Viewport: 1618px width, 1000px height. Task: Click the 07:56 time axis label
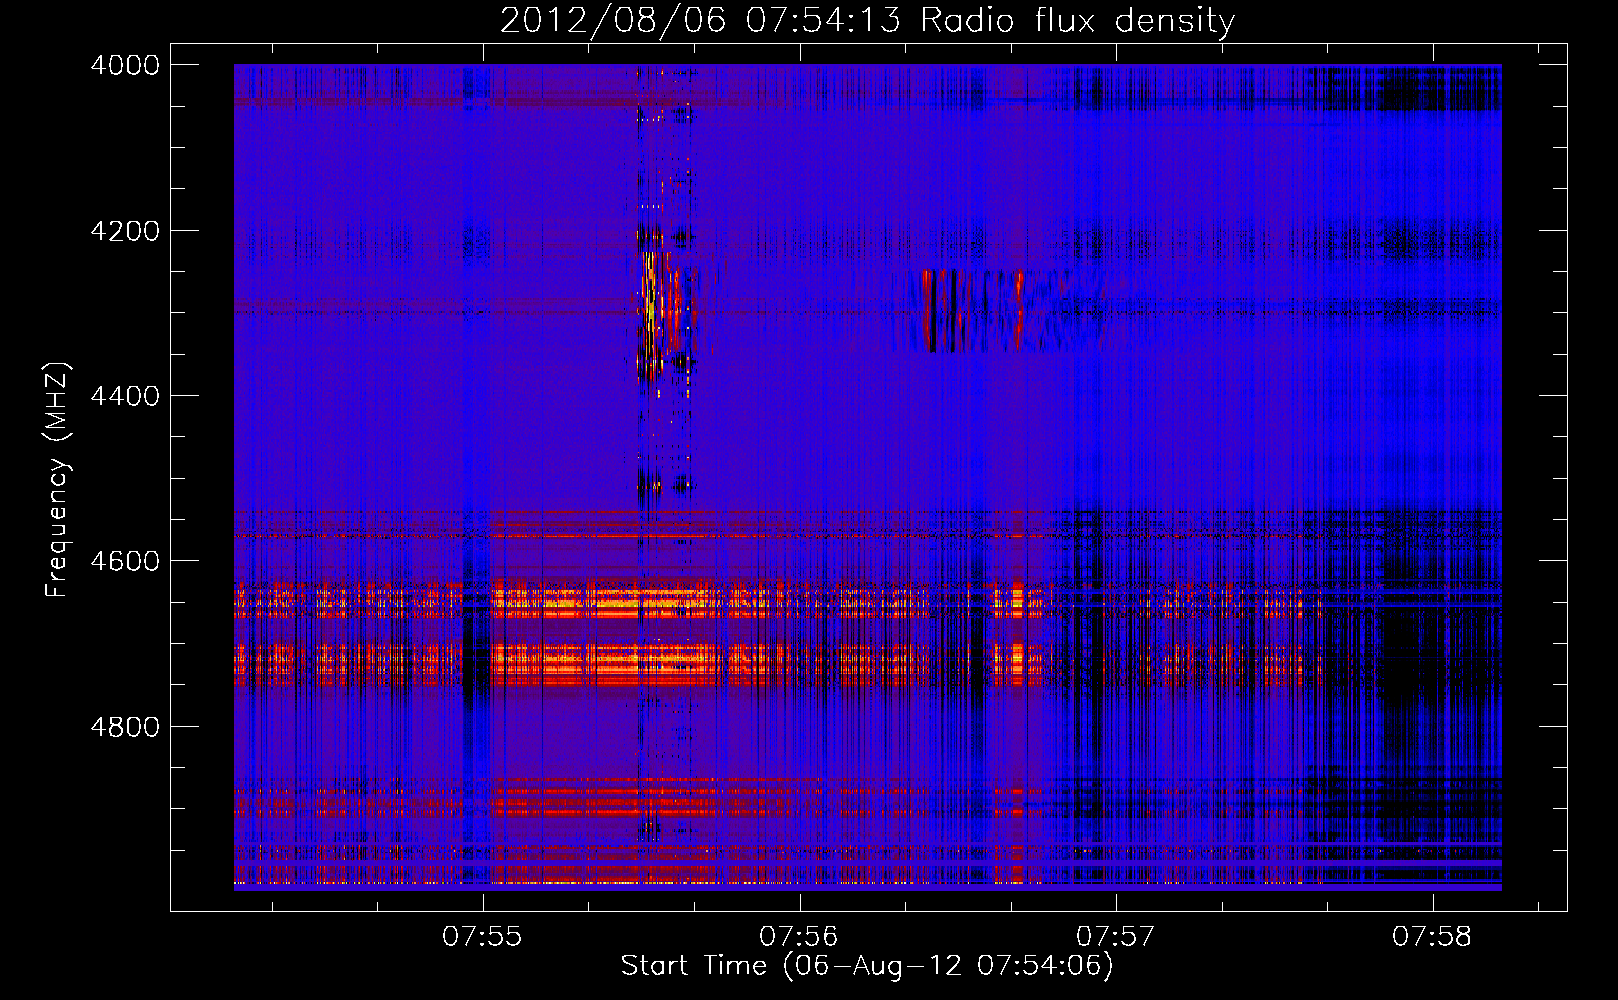pyautogui.click(x=799, y=937)
